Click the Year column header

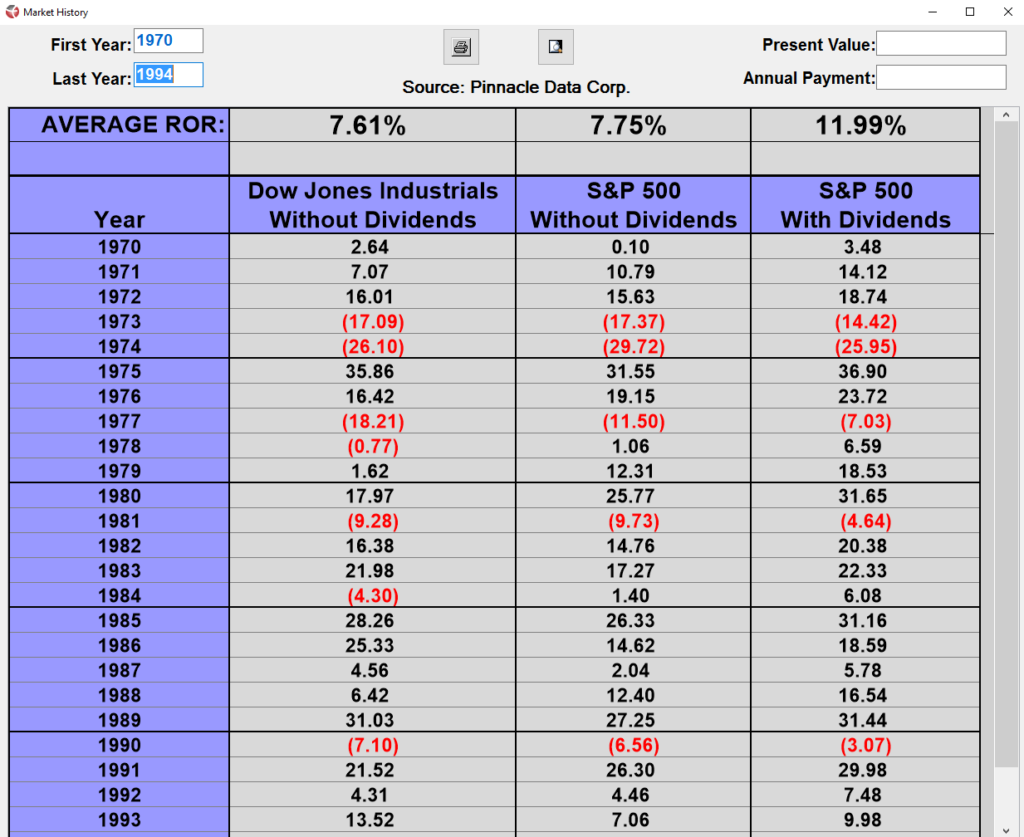(x=119, y=219)
